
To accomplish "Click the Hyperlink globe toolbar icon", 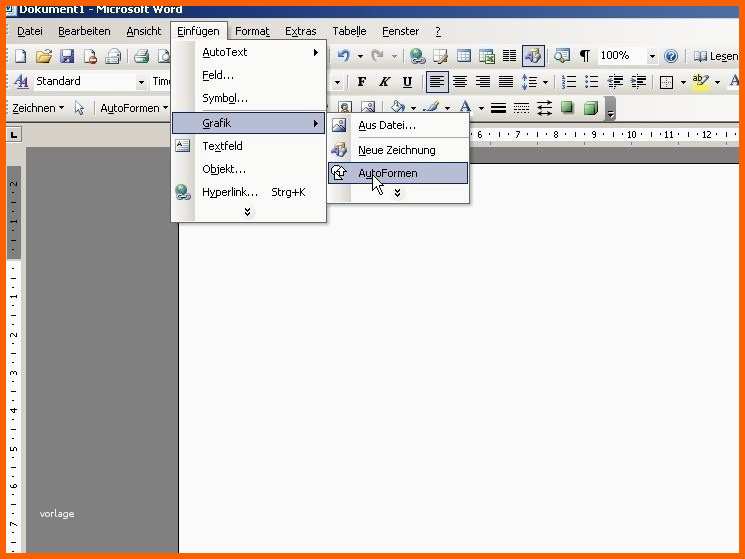I will pos(417,56).
